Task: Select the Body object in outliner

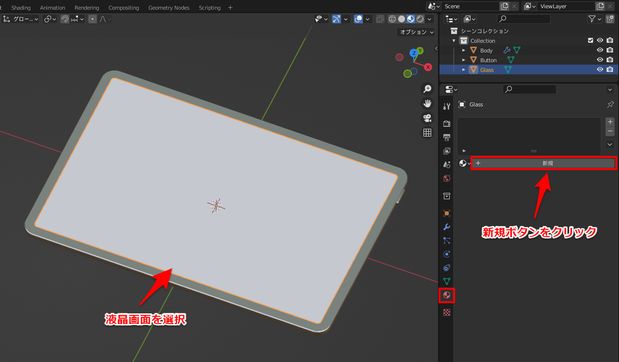Action: [486, 51]
